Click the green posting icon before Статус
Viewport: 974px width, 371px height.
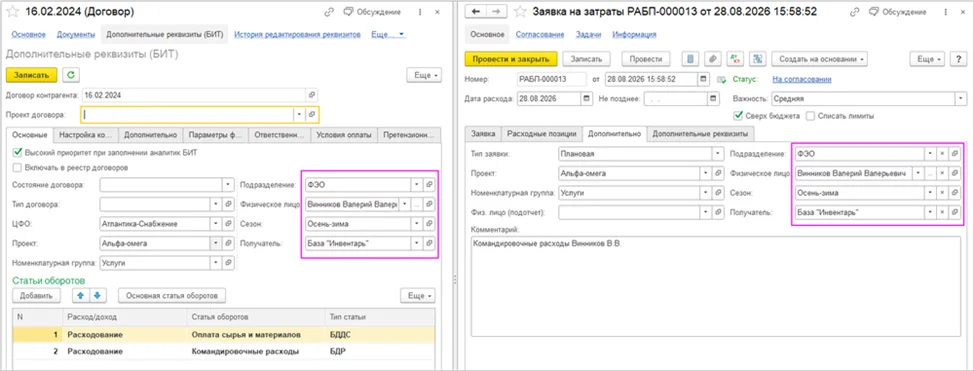(721, 80)
